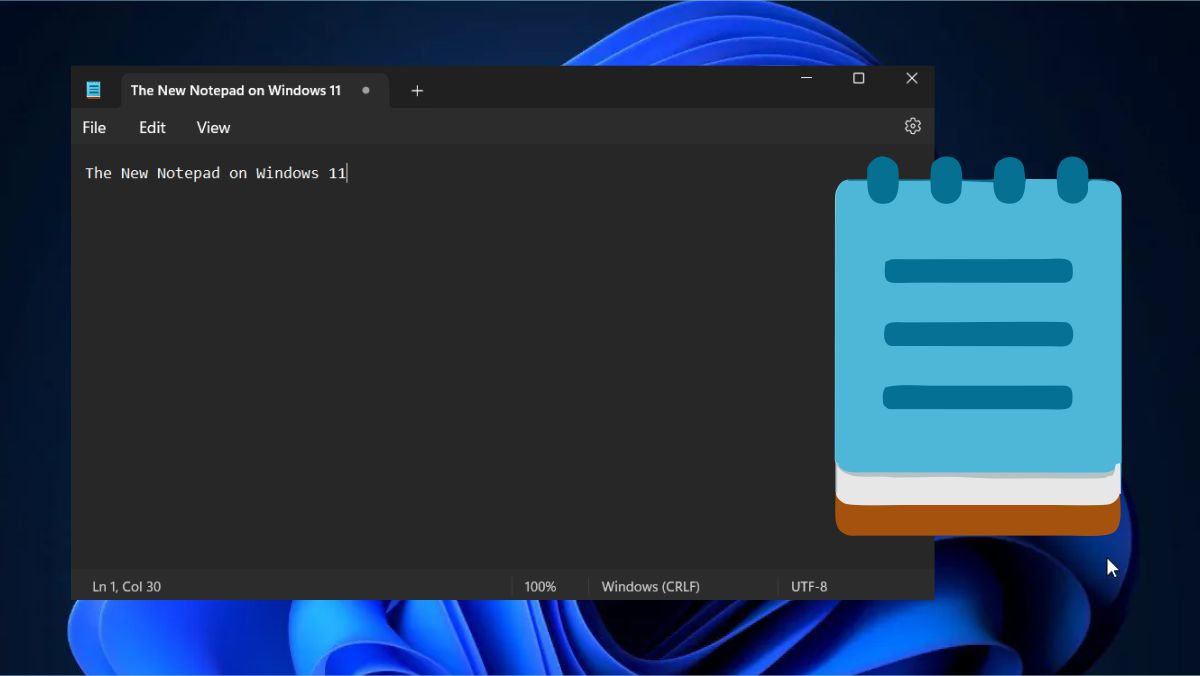The image size is (1200, 676).
Task: Open Notepad settings via the gear icon
Action: click(912, 126)
